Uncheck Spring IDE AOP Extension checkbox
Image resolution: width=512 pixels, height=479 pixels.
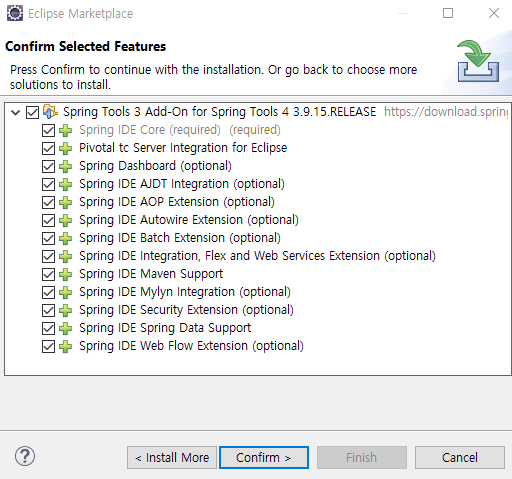(48, 202)
